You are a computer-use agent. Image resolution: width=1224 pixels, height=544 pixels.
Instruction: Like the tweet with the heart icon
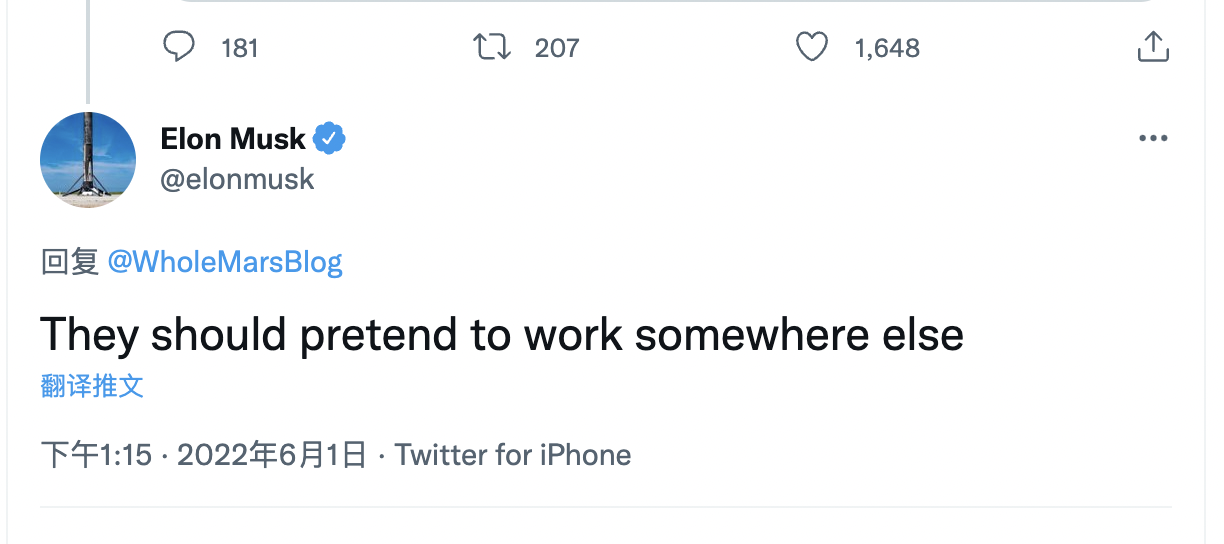(x=812, y=47)
